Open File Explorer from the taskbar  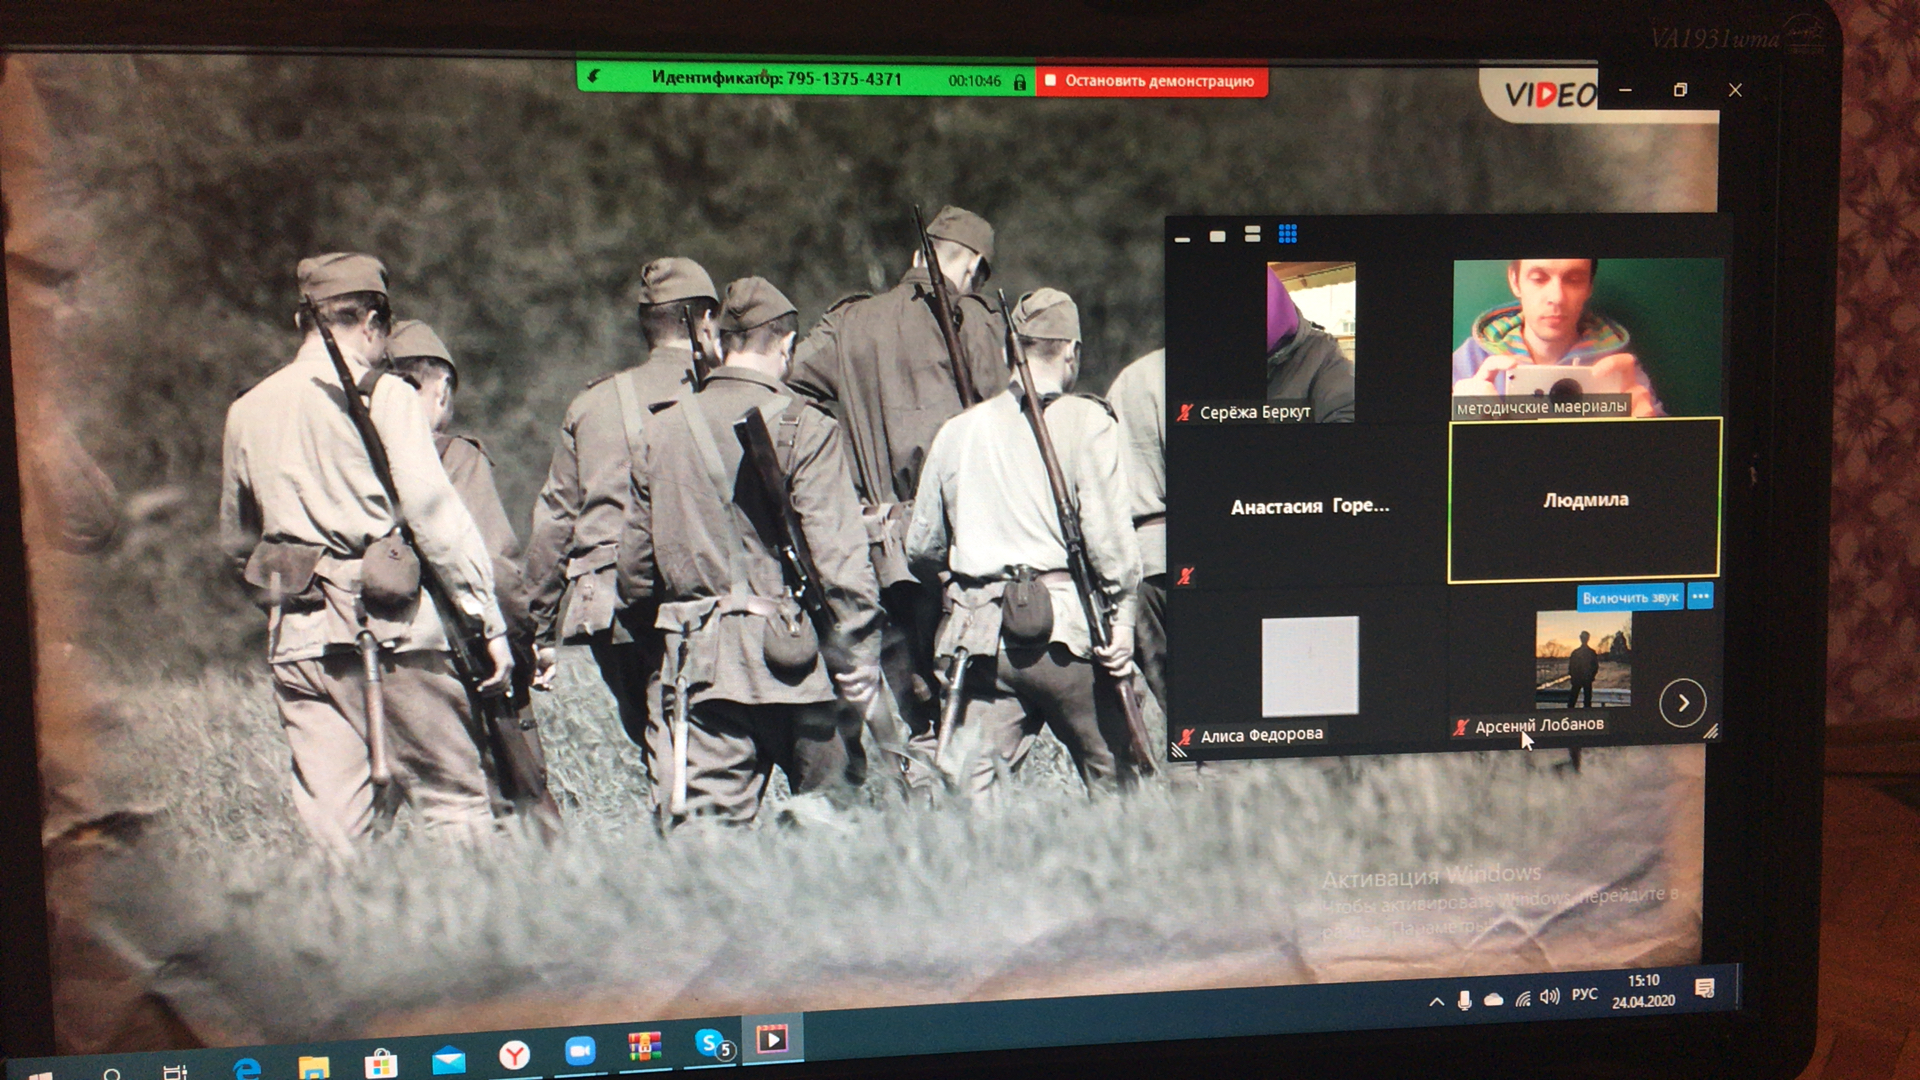313,1066
